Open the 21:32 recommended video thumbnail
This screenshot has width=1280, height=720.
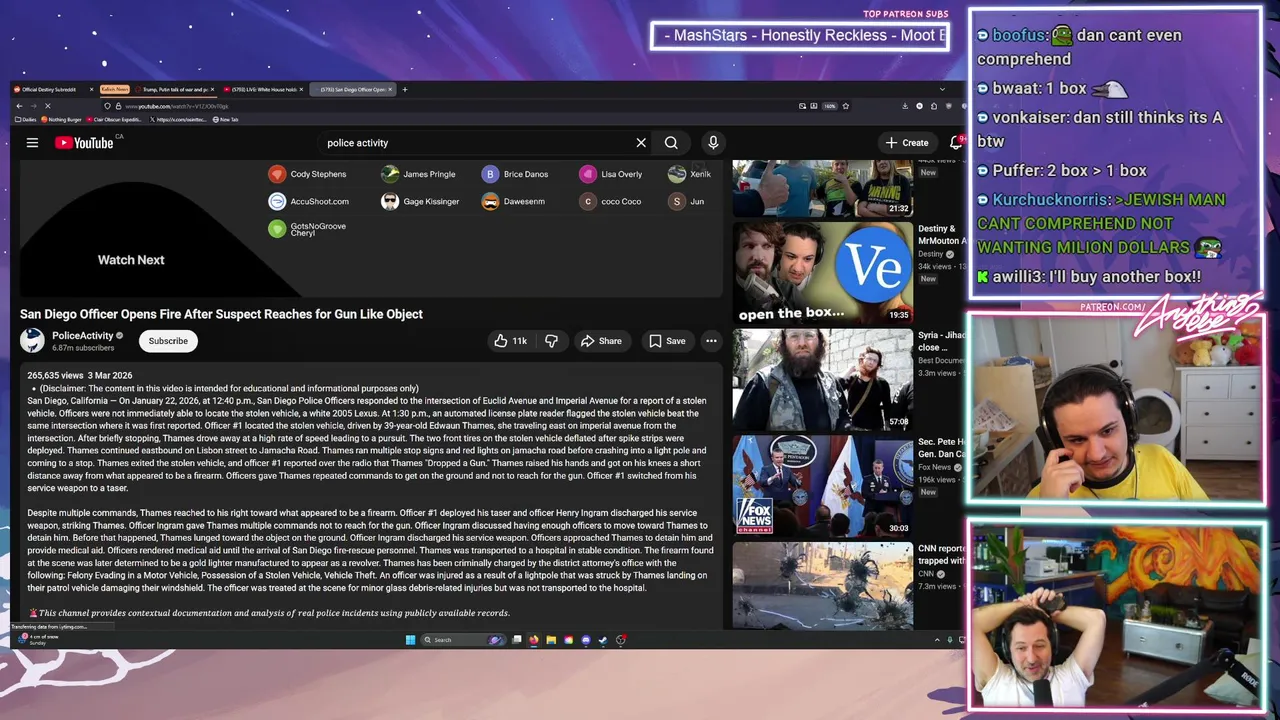[x=823, y=188]
